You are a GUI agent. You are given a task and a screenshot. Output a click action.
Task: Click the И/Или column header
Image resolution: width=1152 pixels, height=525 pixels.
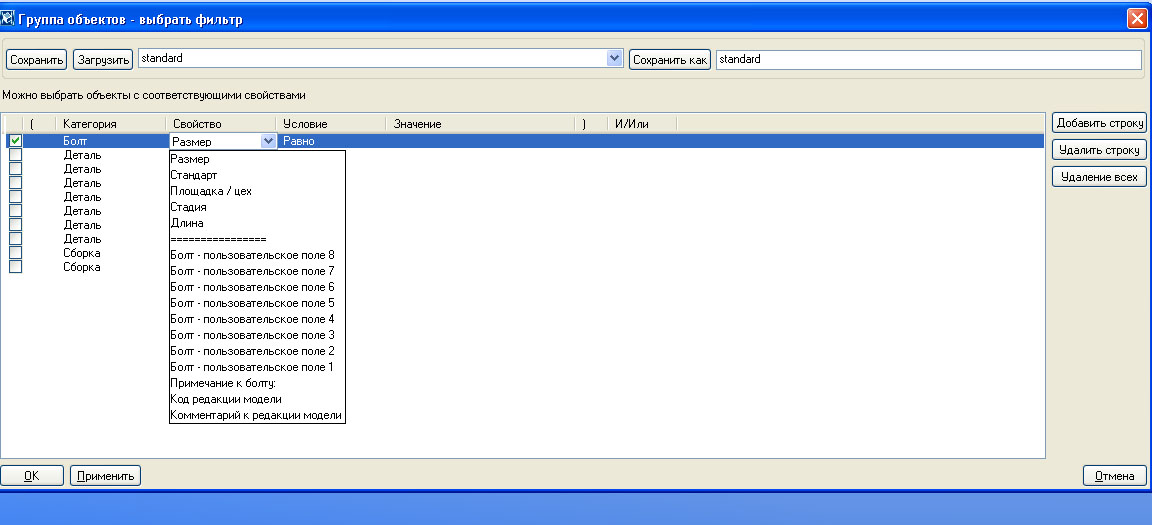pos(642,124)
